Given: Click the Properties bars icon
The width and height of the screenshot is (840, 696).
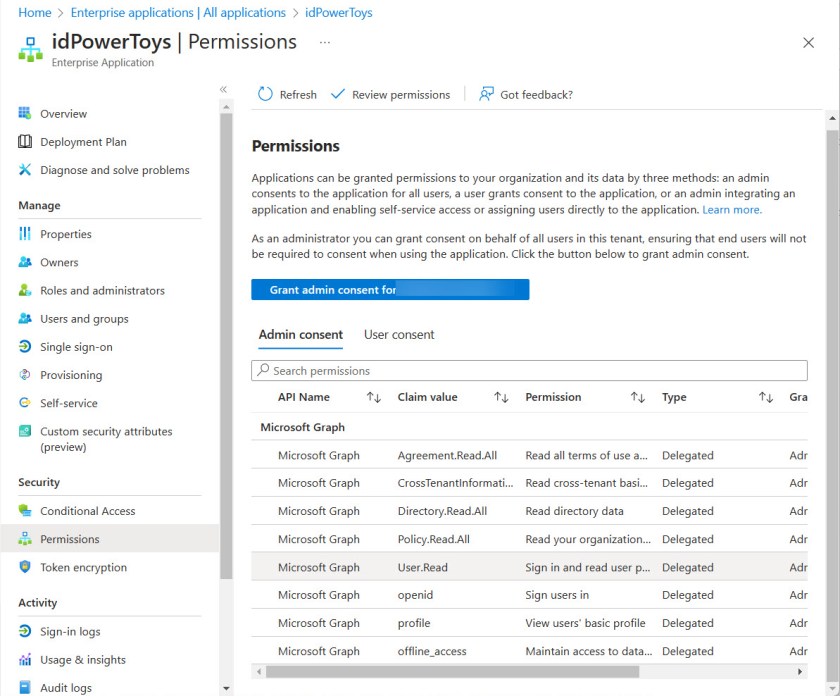Looking at the screenshot, I should click(25, 234).
